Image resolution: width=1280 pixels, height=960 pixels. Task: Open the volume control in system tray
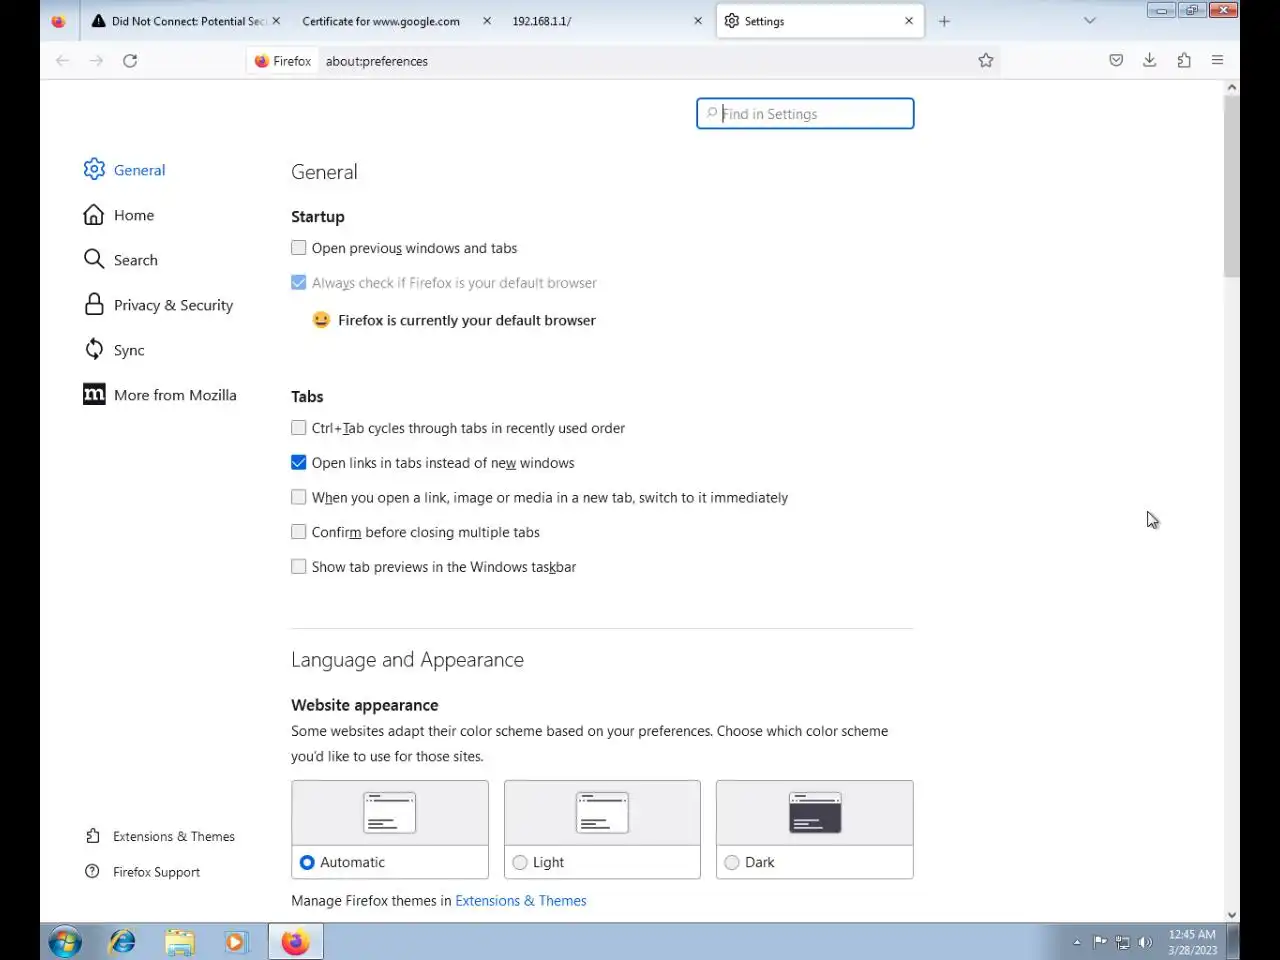(x=1146, y=942)
